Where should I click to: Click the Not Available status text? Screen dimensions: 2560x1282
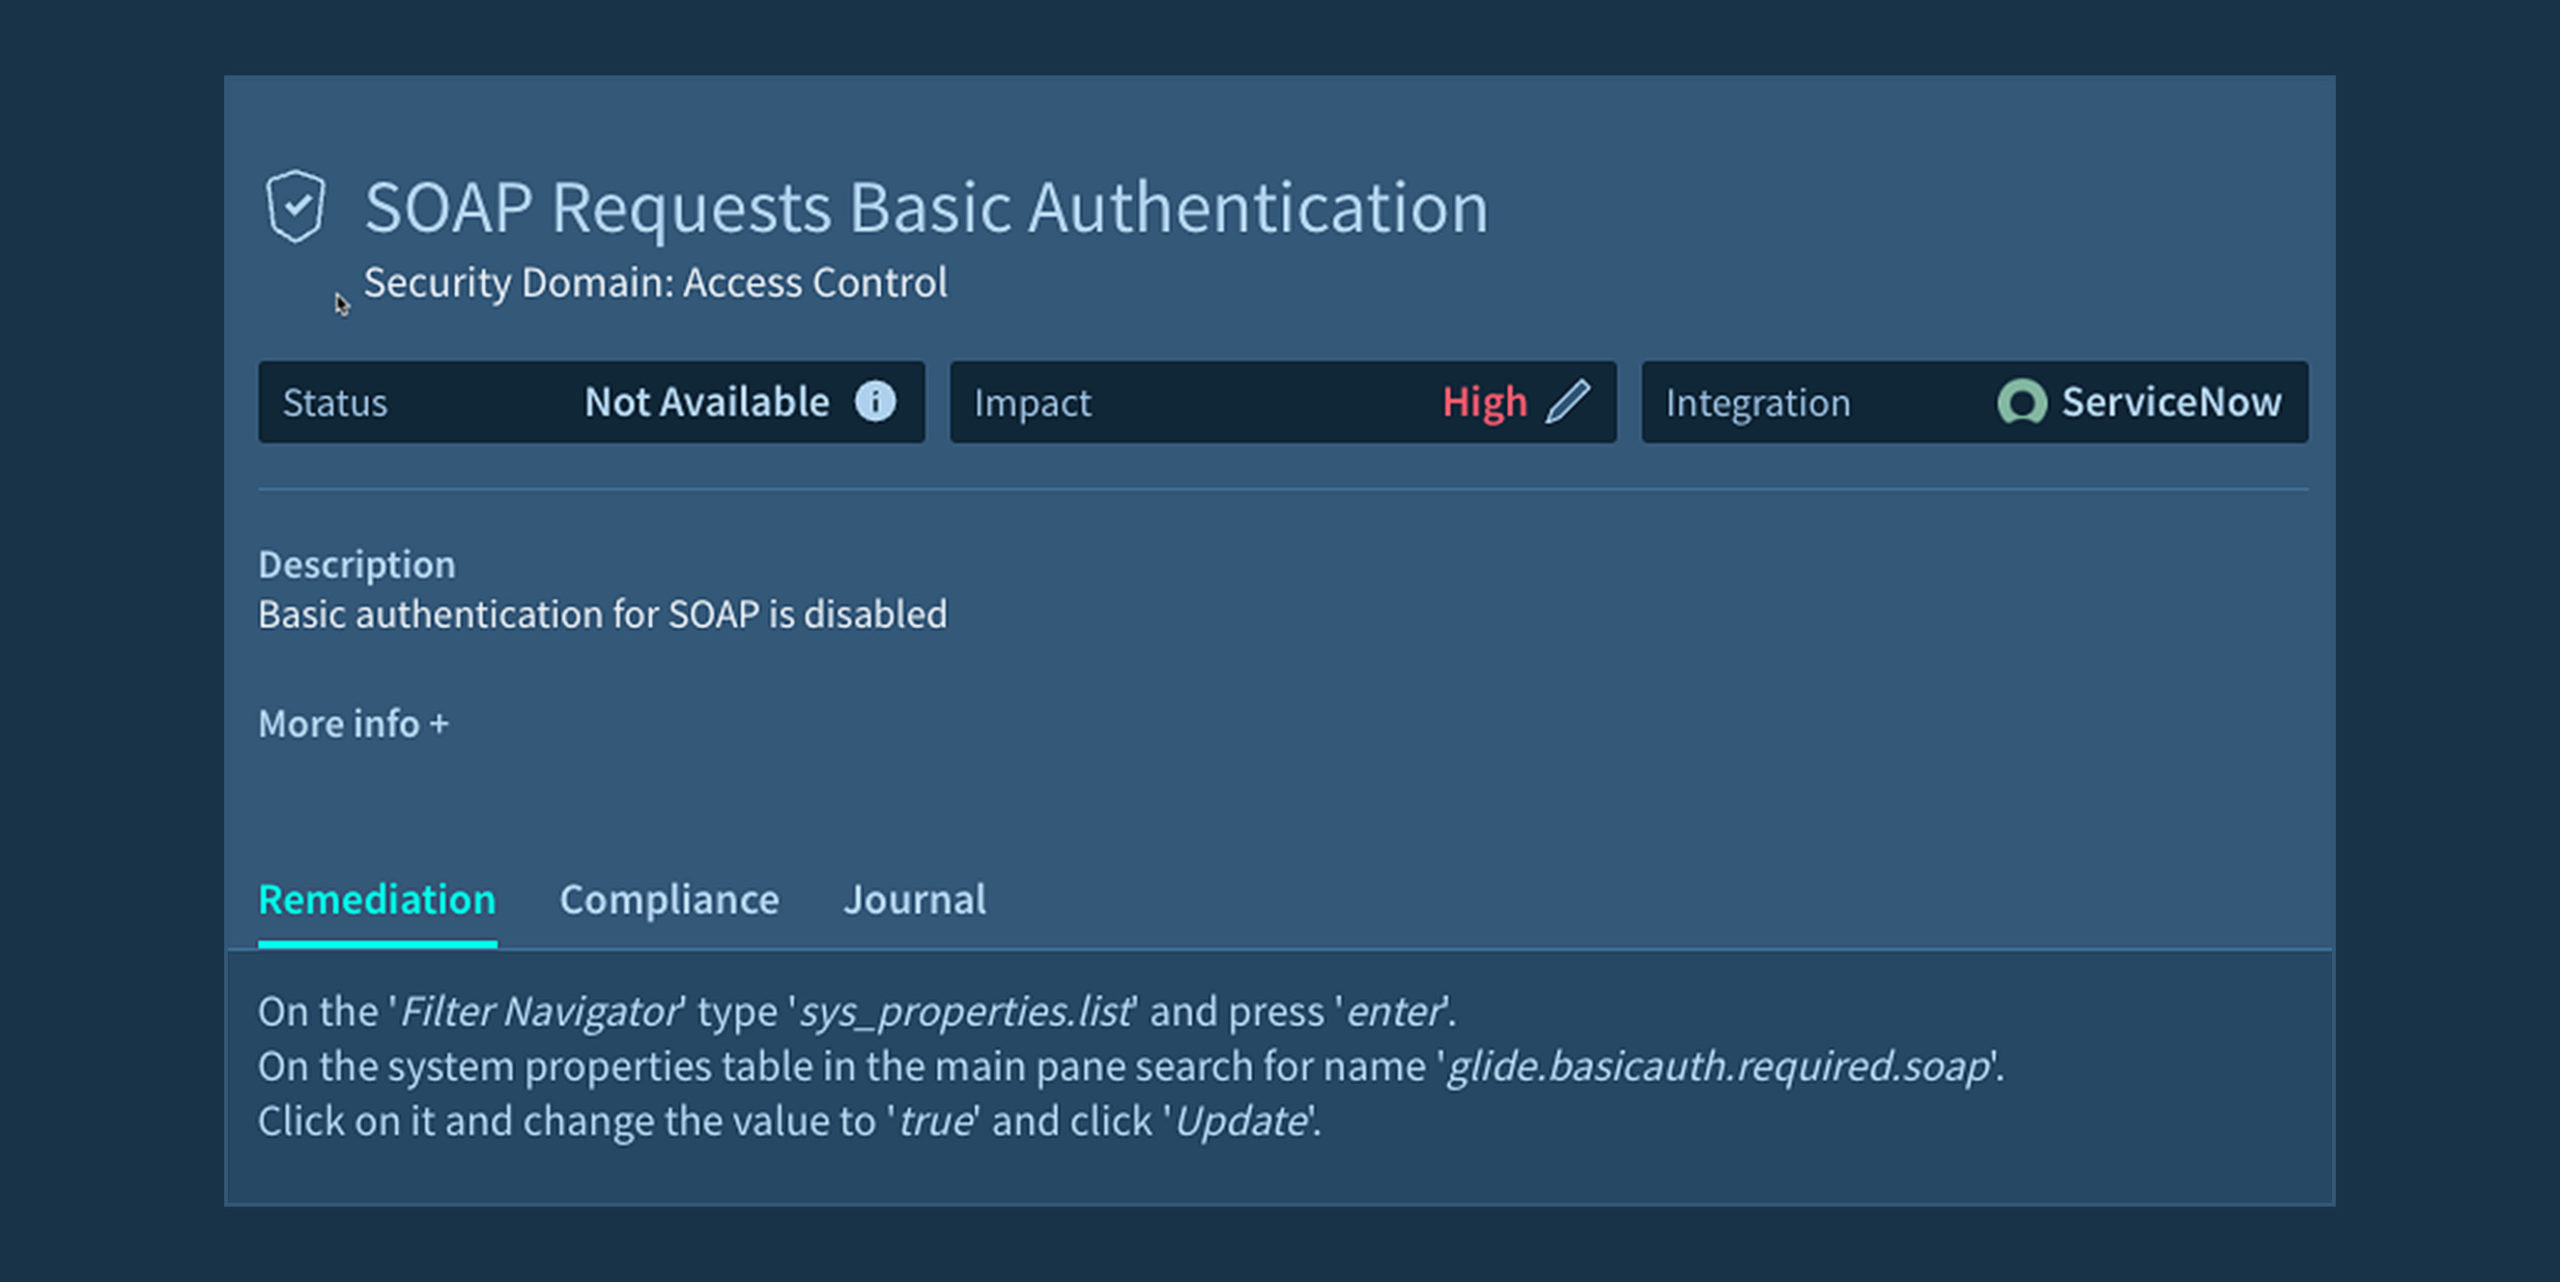click(x=706, y=402)
